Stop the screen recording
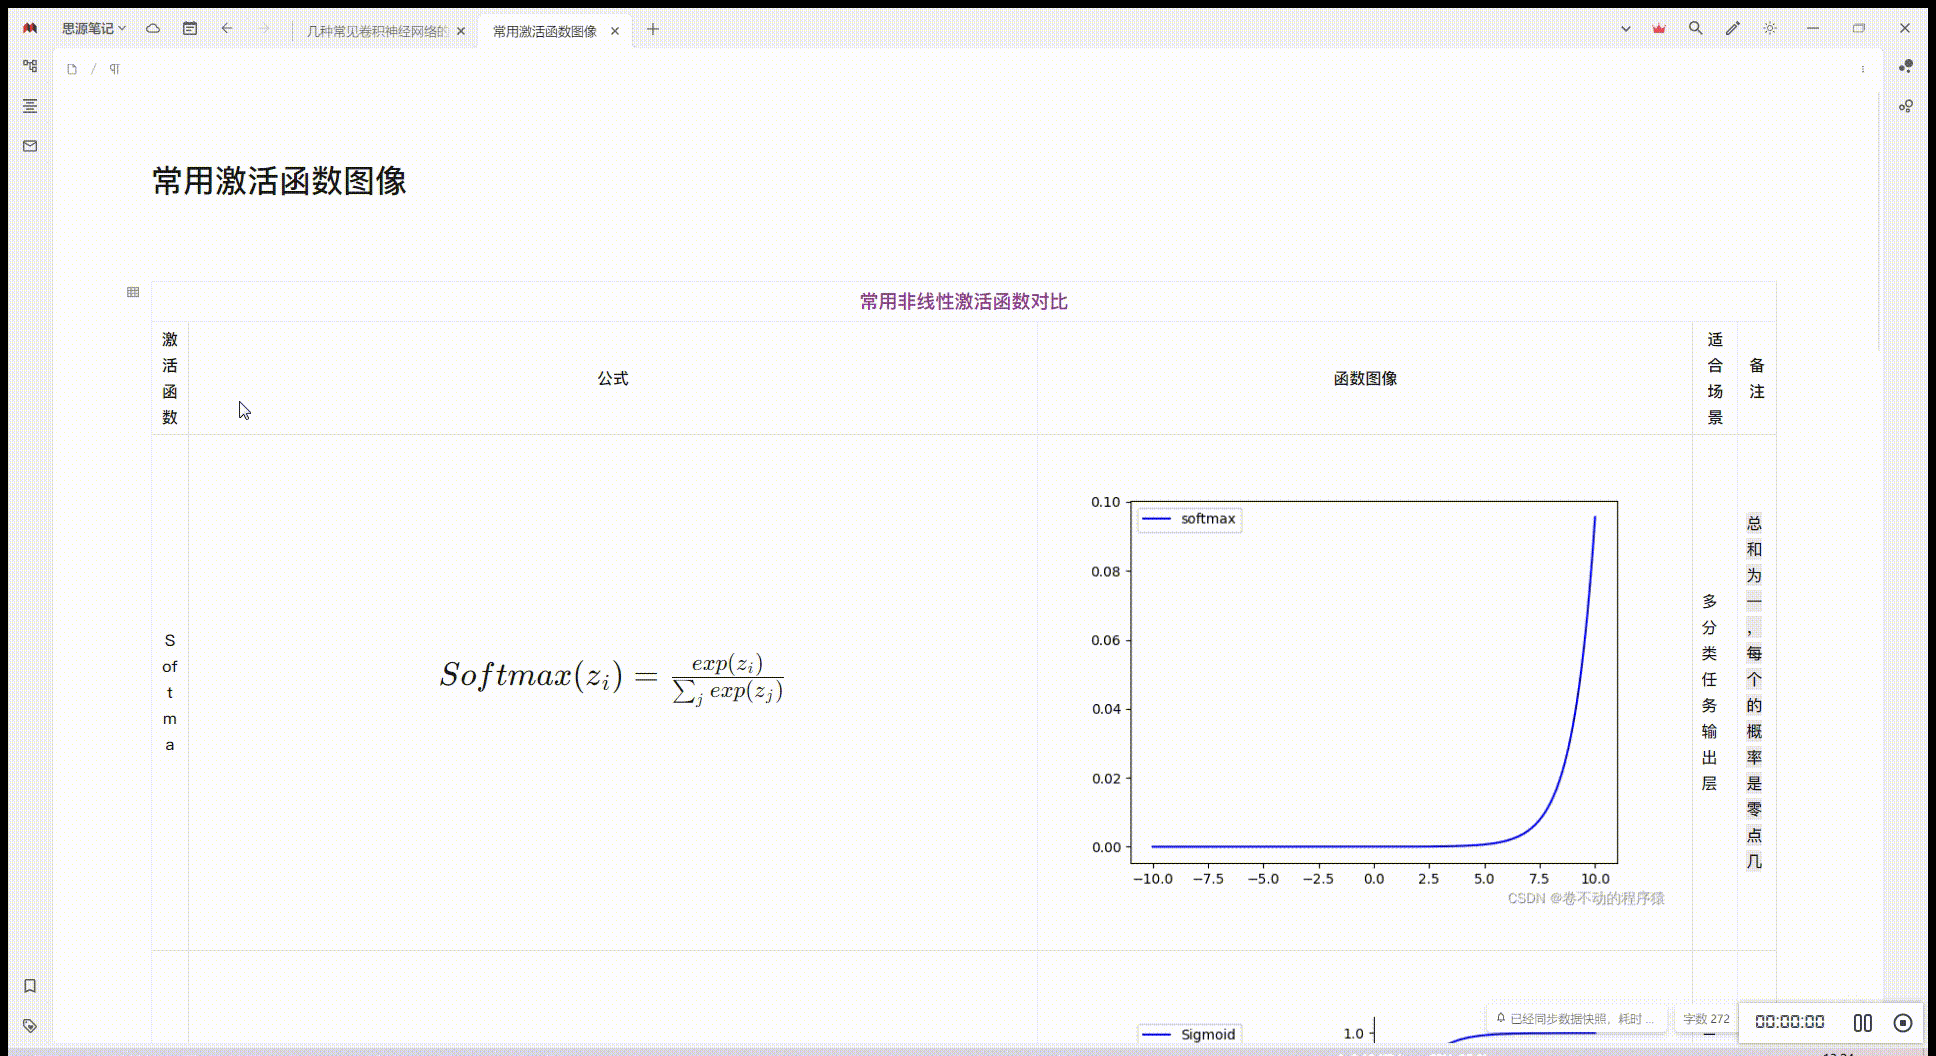Image resolution: width=1936 pixels, height=1056 pixels. pyautogui.click(x=1904, y=1022)
